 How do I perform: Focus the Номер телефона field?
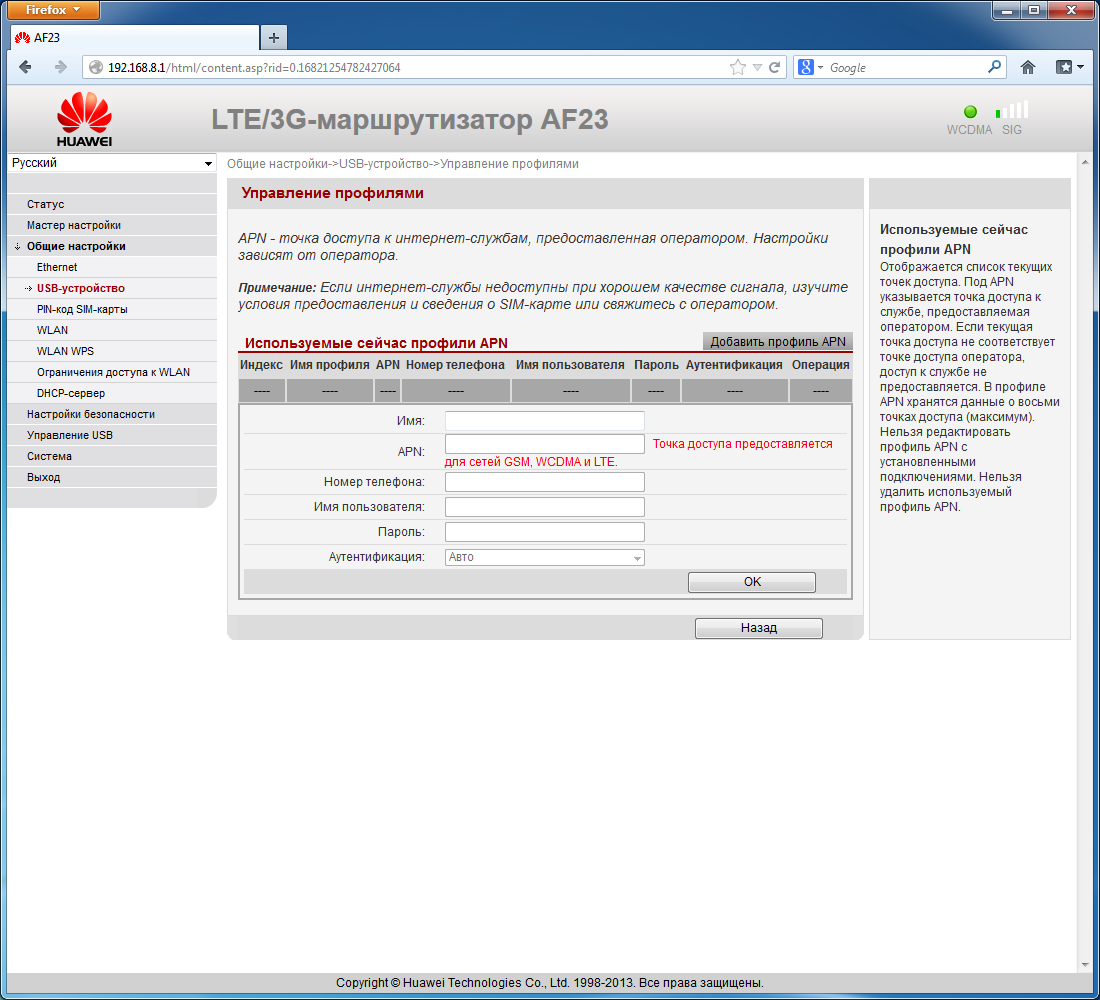[544, 482]
